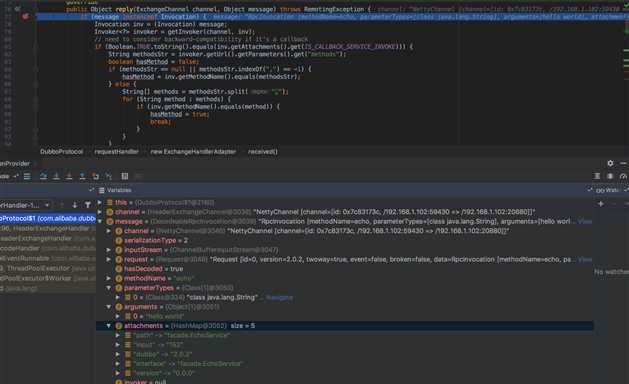Click the frames filter funnel icon
This screenshot has width=629, height=384.
click(x=87, y=205)
